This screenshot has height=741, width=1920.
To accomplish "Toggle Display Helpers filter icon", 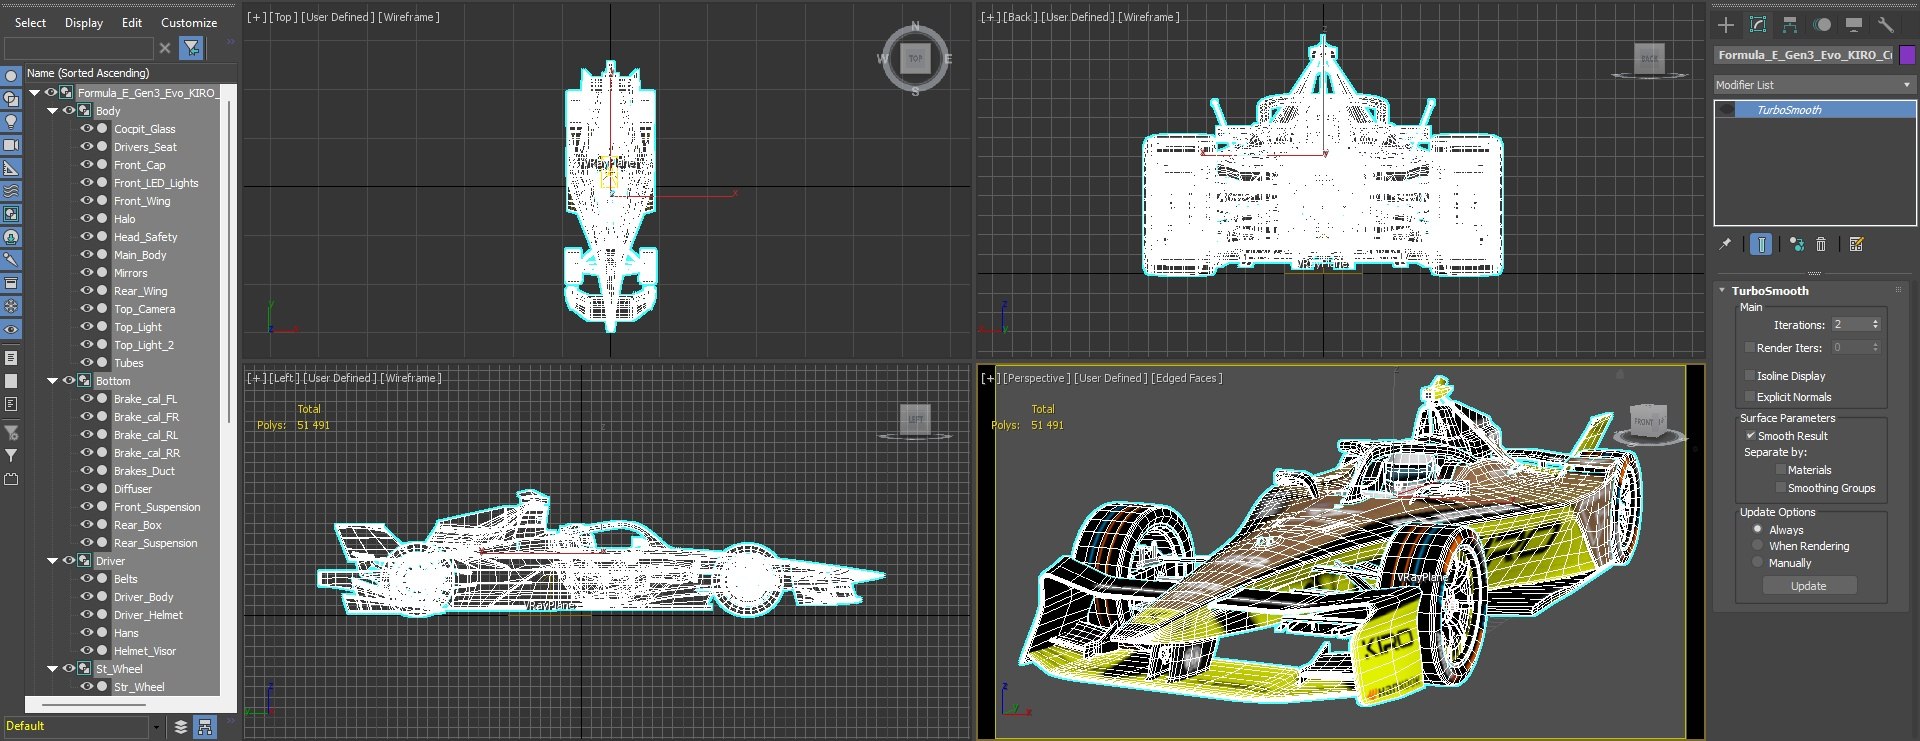I will tap(11, 168).
